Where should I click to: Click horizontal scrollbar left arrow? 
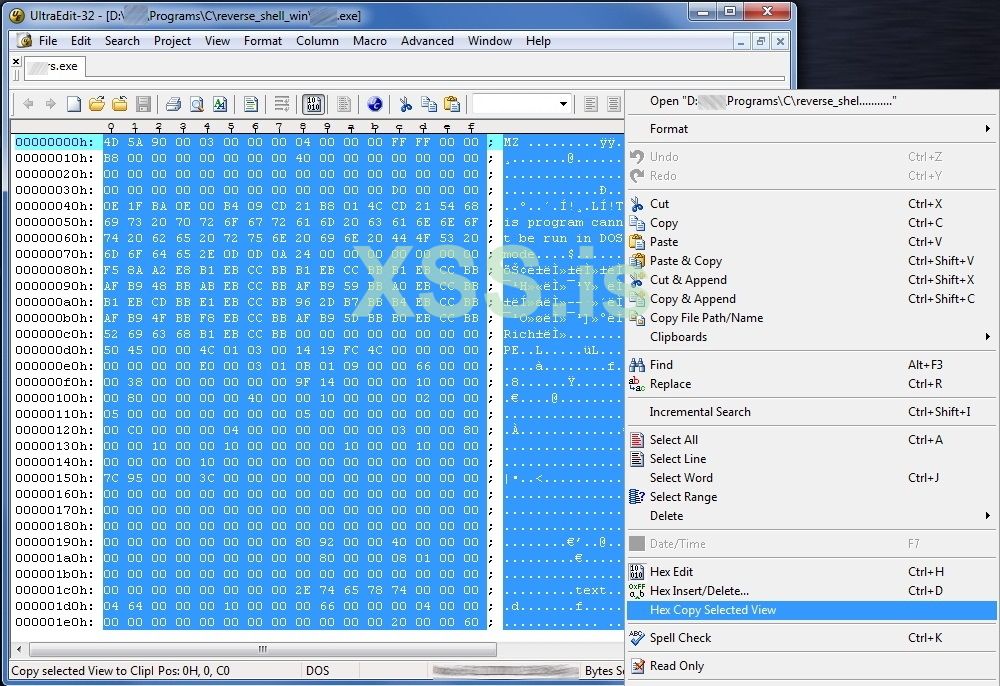[19, 649]
